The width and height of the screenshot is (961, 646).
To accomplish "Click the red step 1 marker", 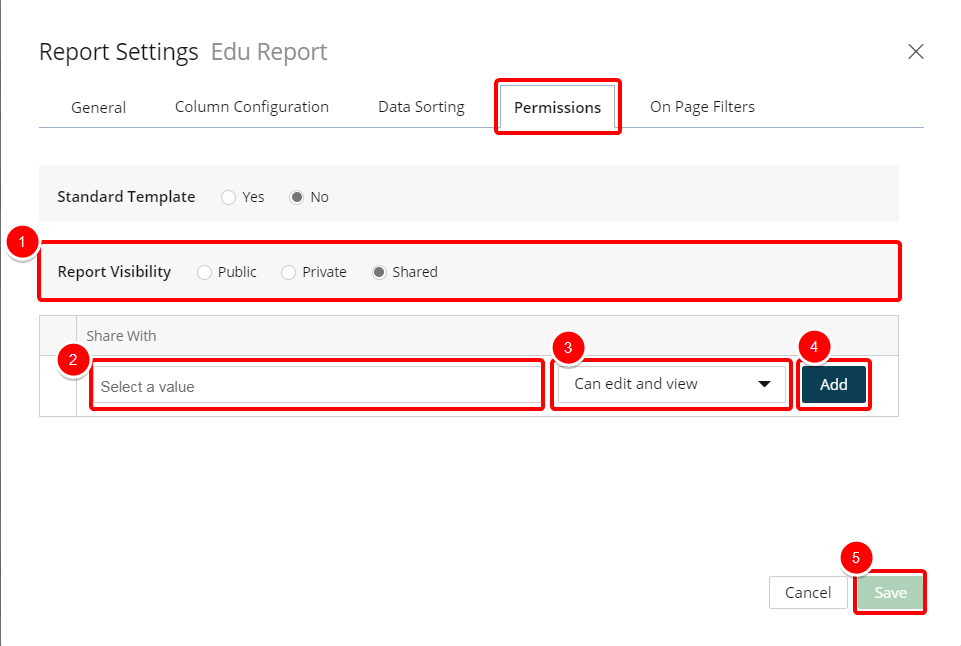I will pos(22,242).
